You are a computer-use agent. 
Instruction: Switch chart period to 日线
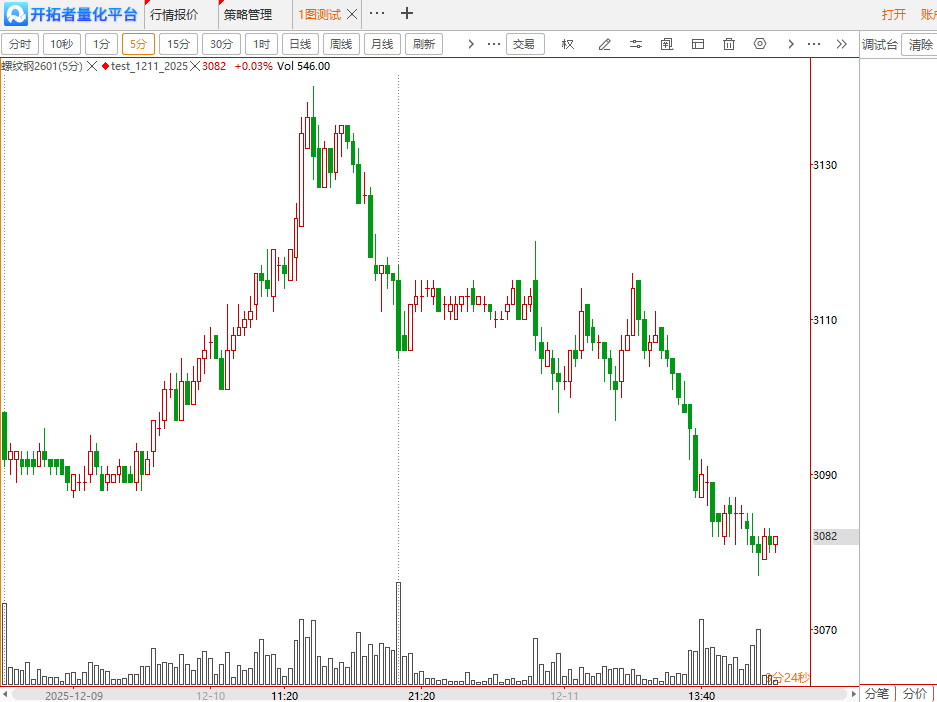pos(299,44)
